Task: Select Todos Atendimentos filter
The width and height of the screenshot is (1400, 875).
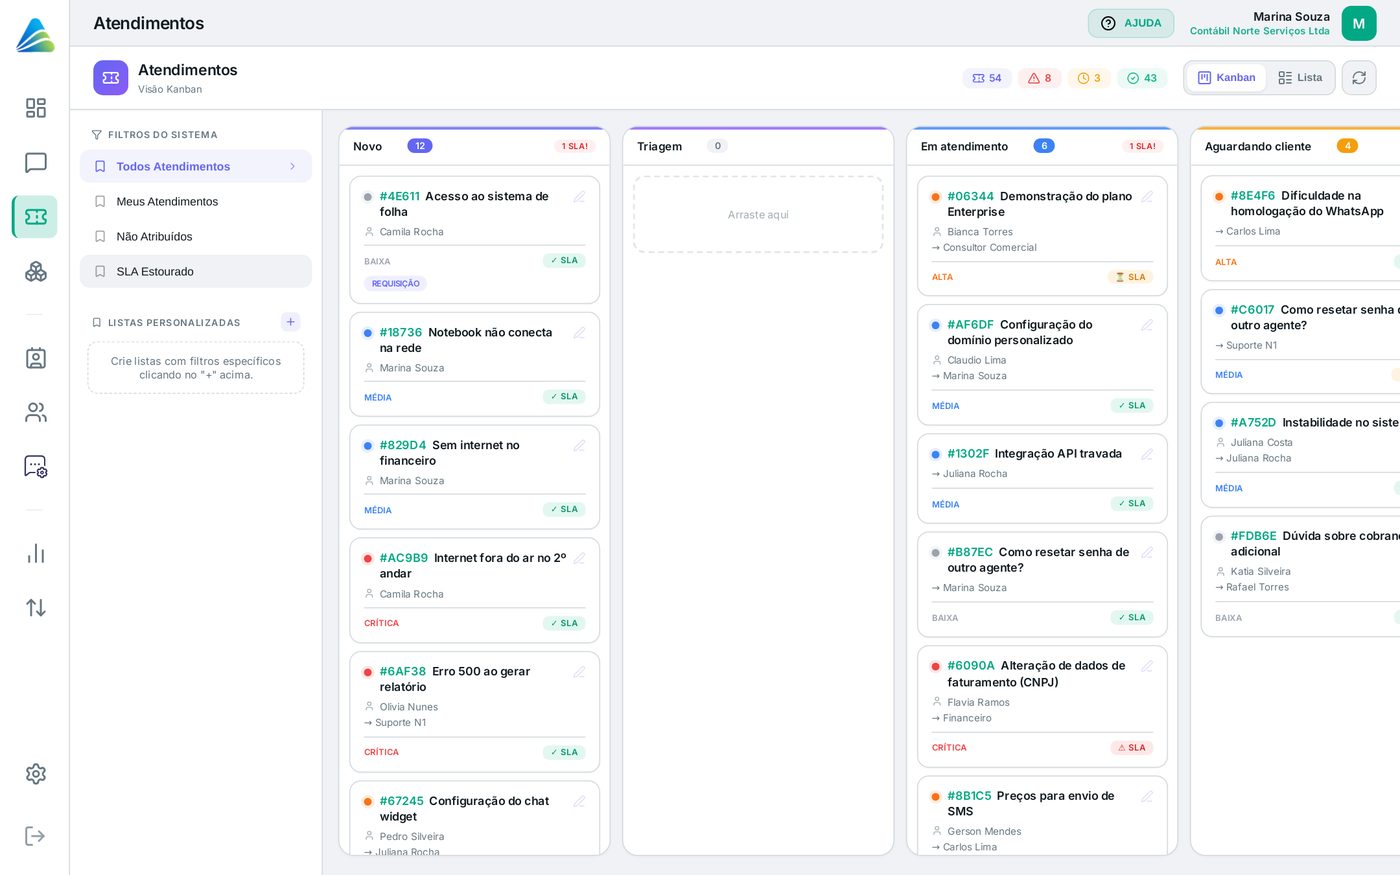Action: coord(196,167)
